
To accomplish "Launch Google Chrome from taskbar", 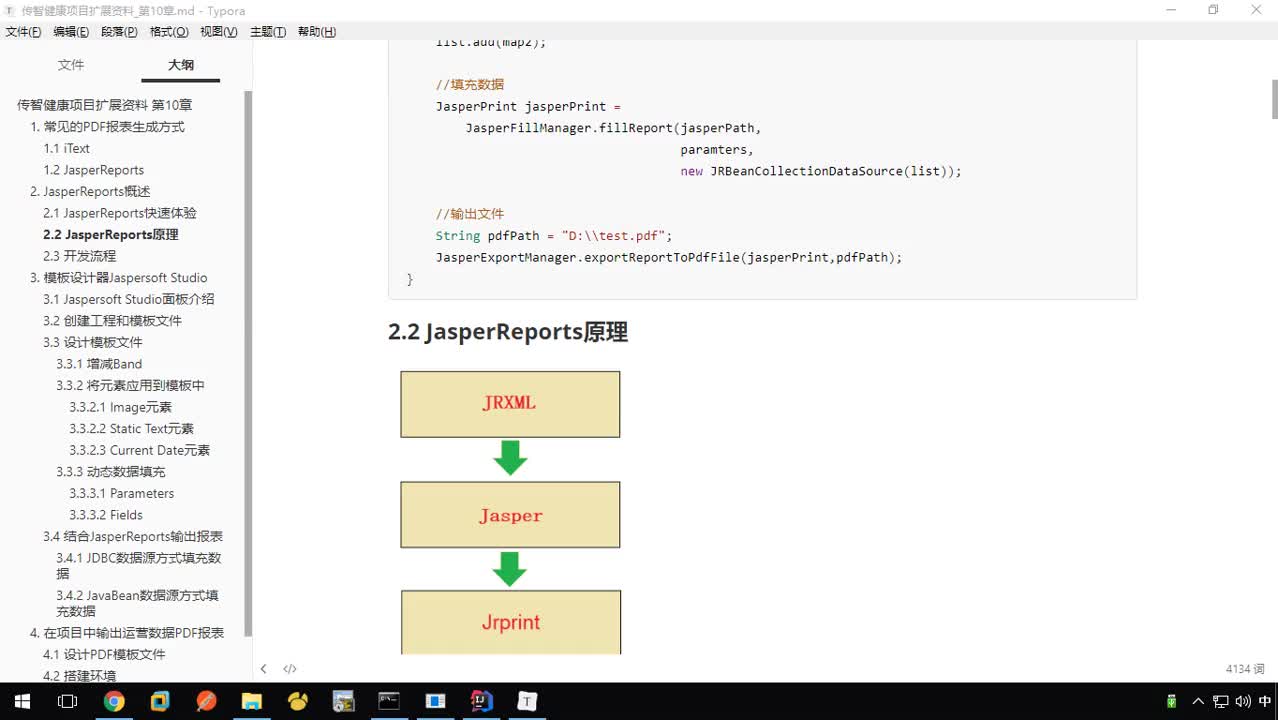I will tap(114, 701).
